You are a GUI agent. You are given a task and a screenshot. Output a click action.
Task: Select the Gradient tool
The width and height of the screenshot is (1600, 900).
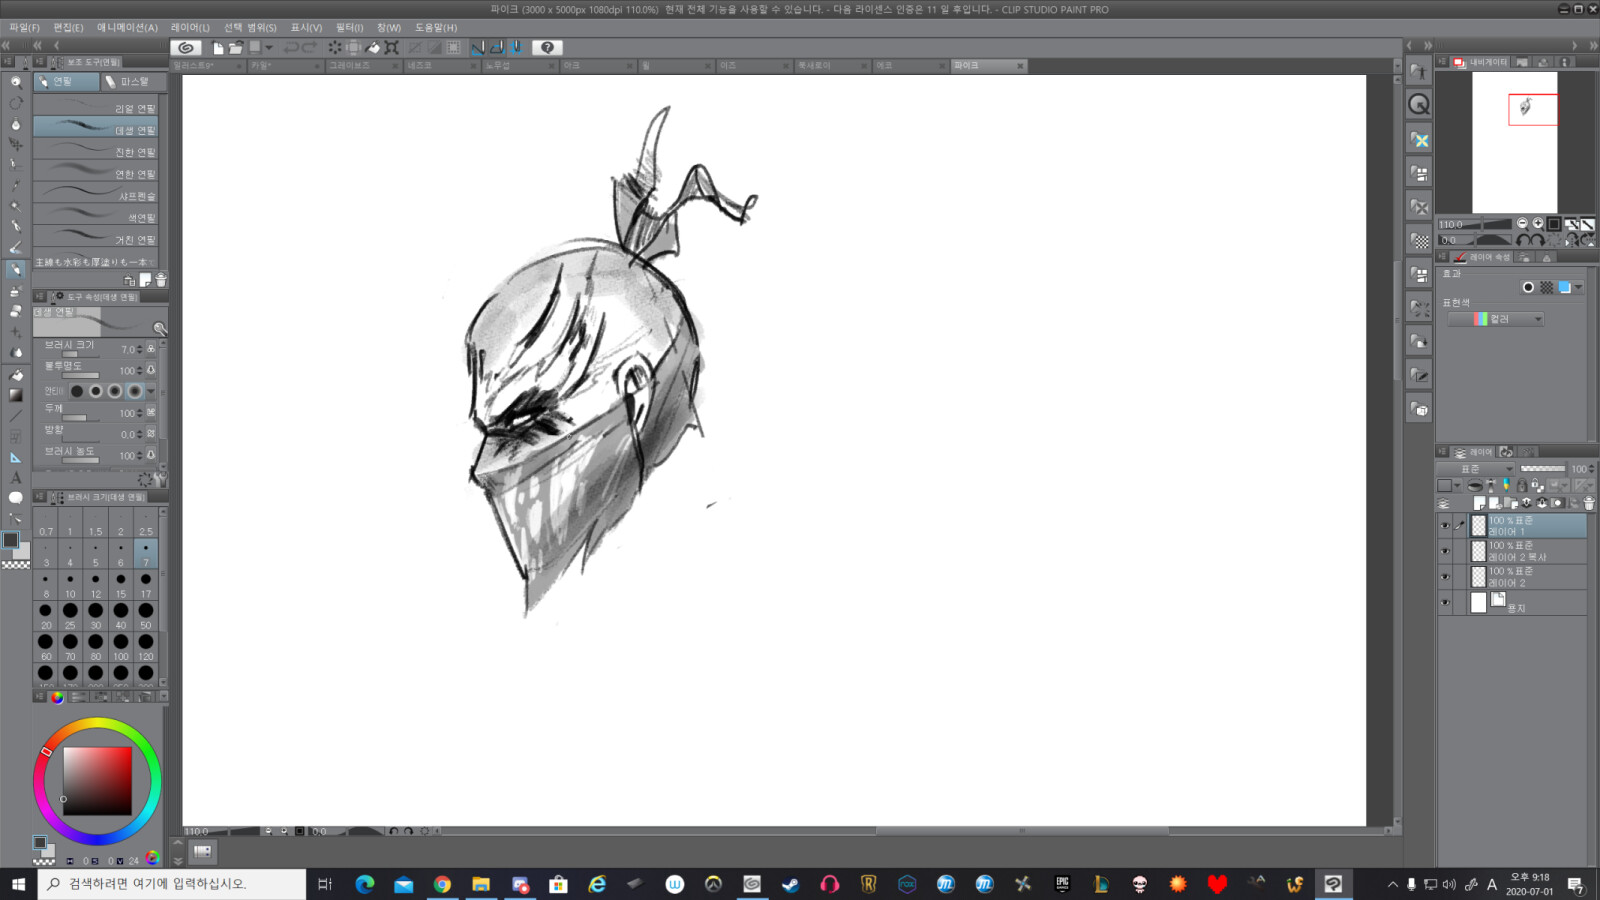tap(15, 395)
